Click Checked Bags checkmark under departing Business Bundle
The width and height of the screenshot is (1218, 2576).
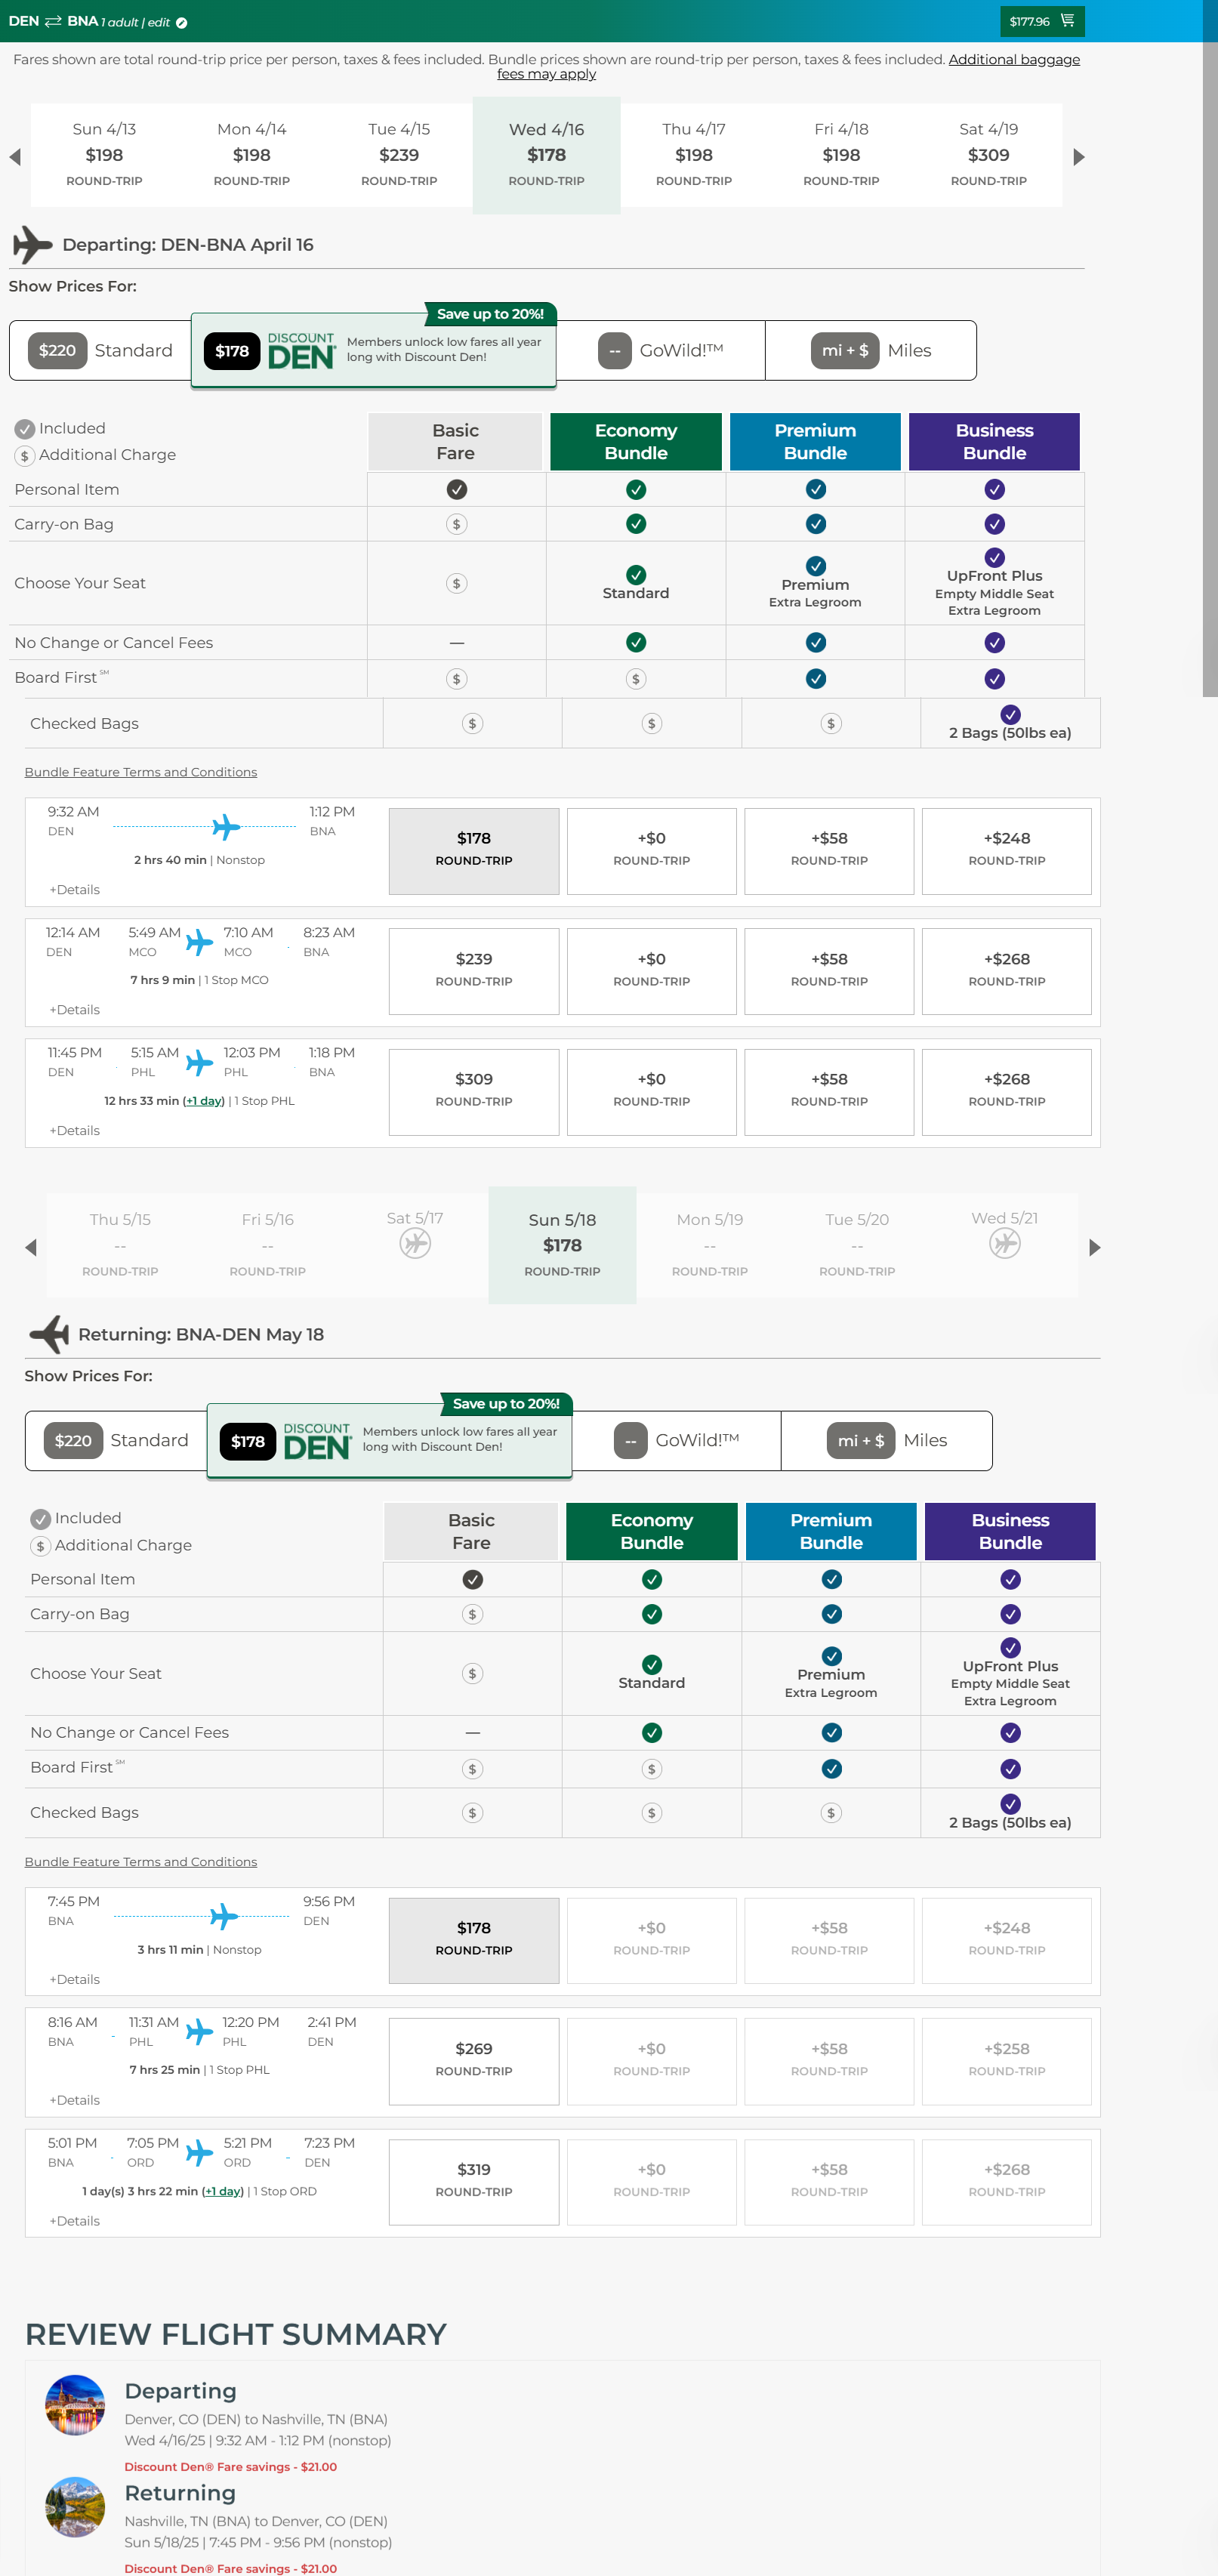click(x=1010, y=714)
